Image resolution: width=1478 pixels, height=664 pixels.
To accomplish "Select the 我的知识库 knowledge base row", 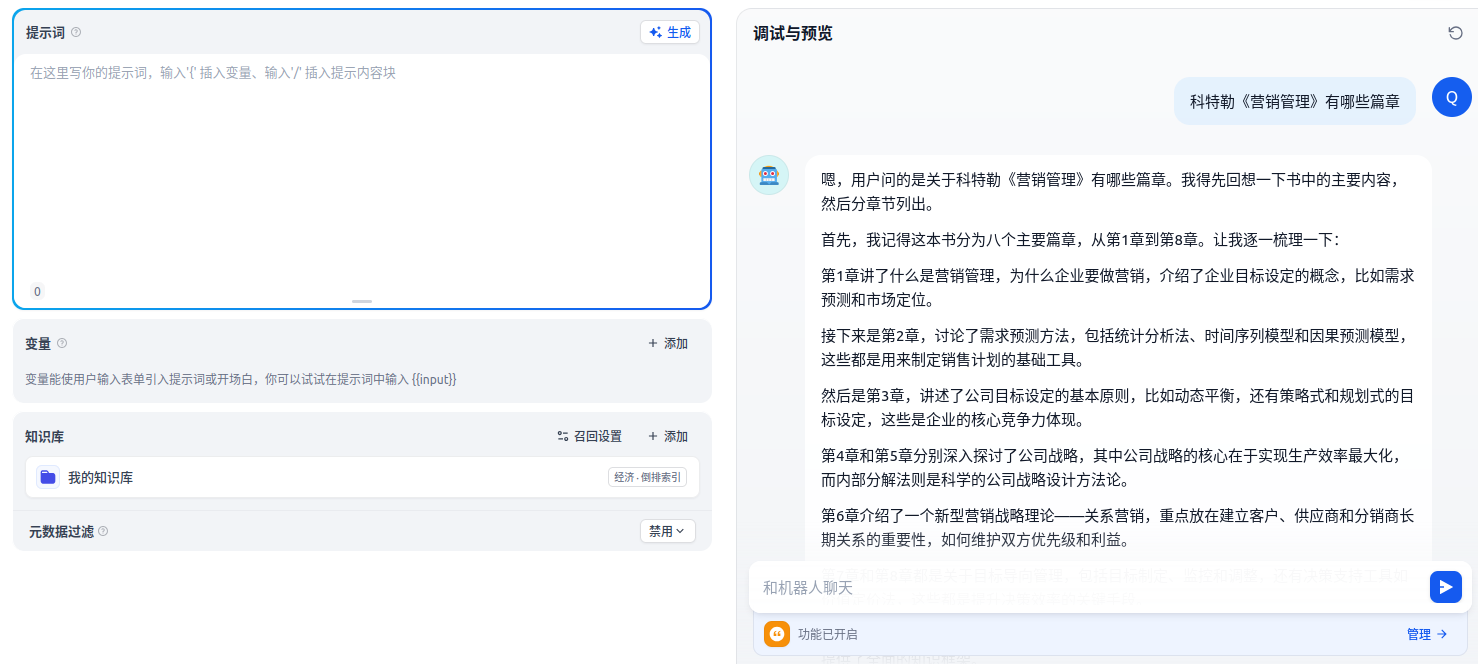I will [362, 477].
